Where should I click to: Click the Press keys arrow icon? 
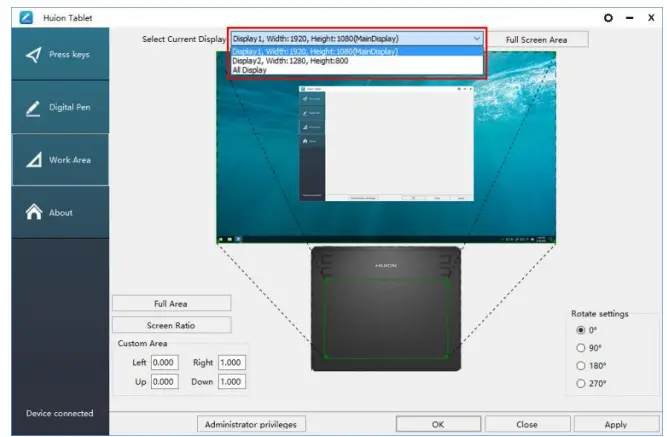[x=34, y=54]
